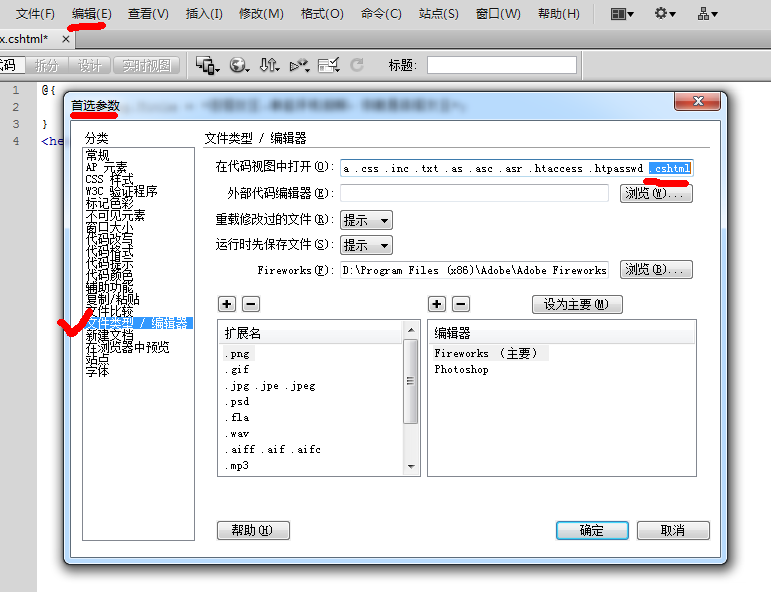The image size is (771, 592).
Task: Click the plus icon above the 扩展名 list
Action: 227,304
